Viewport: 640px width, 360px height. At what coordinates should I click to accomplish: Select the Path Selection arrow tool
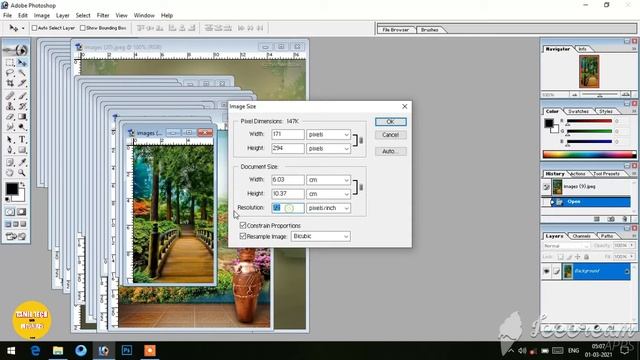coord(10,140)
